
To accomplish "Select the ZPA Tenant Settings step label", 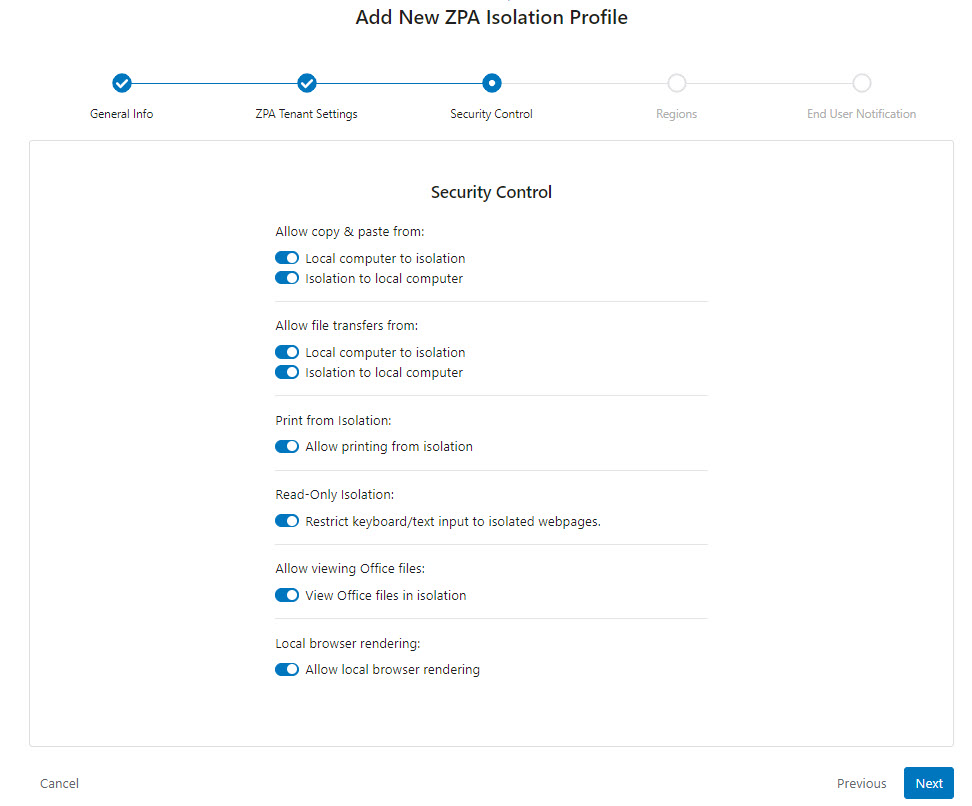I will click(x=306, y=113).
